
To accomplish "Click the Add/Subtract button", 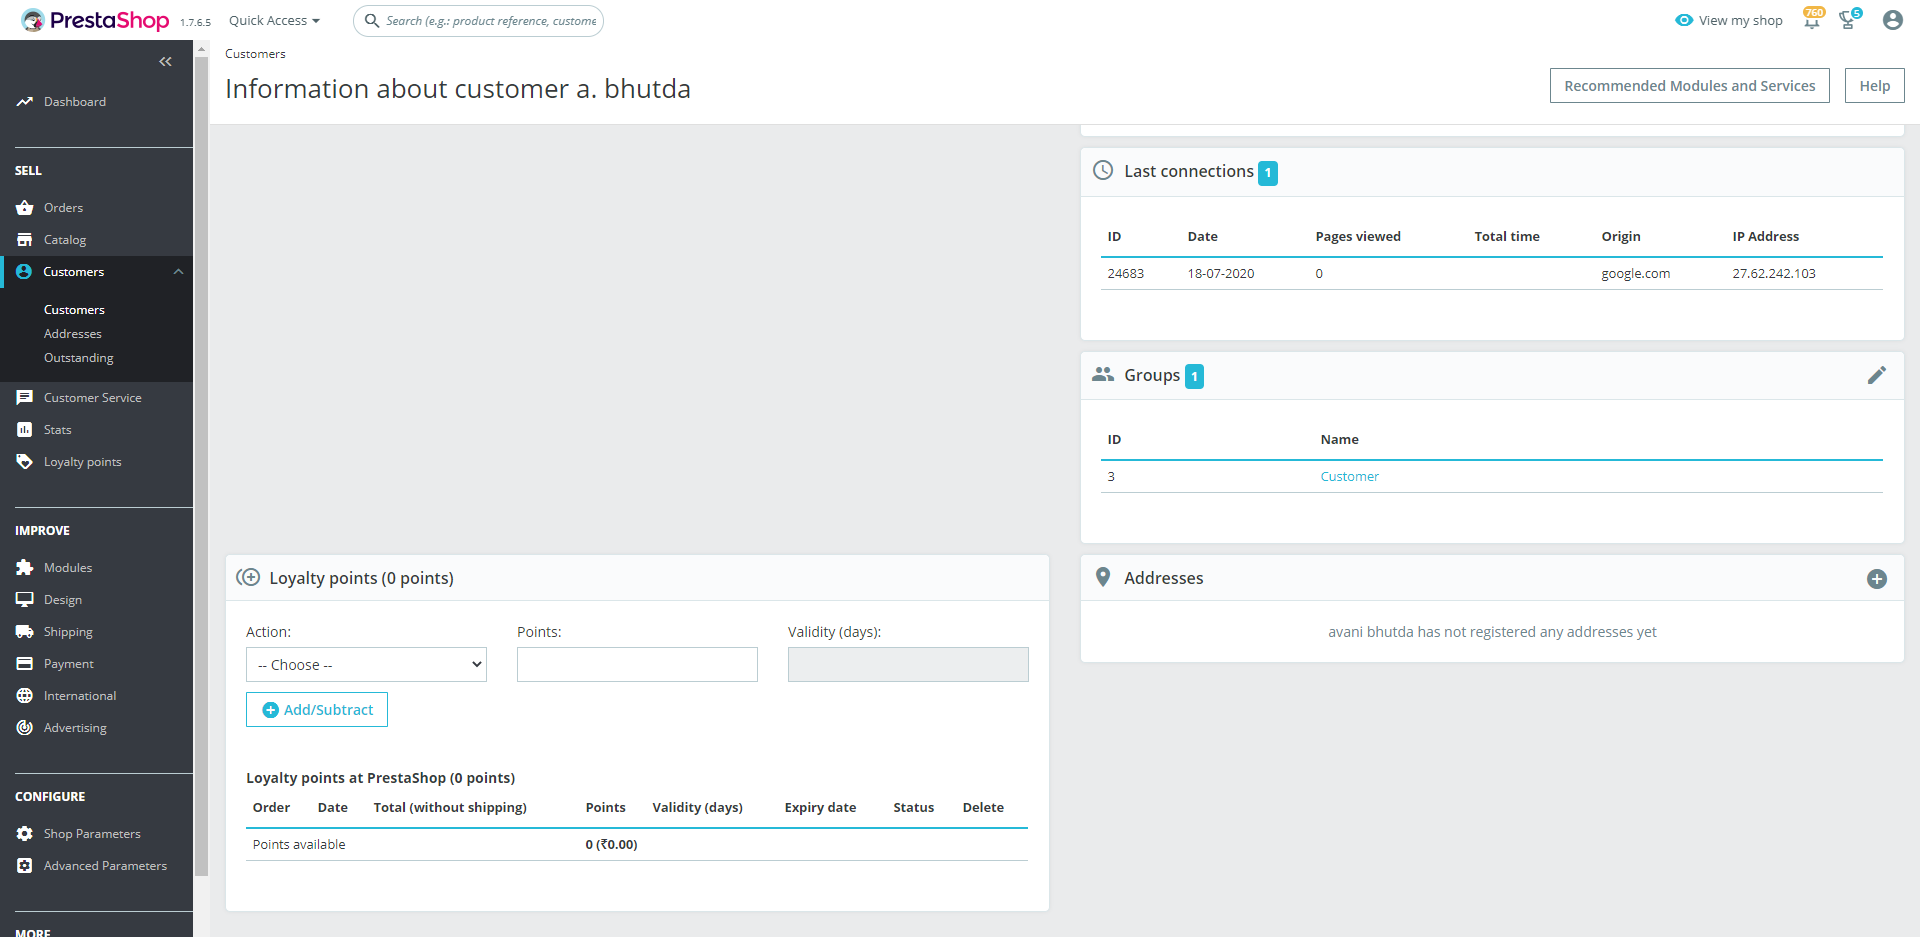I will click(317, 710).
